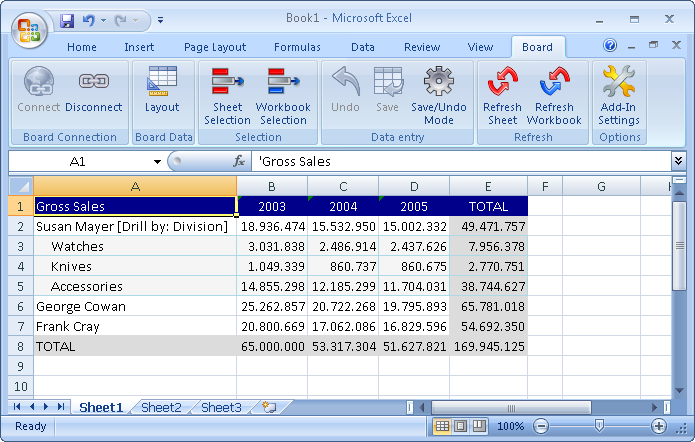This screenshot has height=442, width=695.
Task: Switch to Page Layout view button
Action: (x=461, y=426)
